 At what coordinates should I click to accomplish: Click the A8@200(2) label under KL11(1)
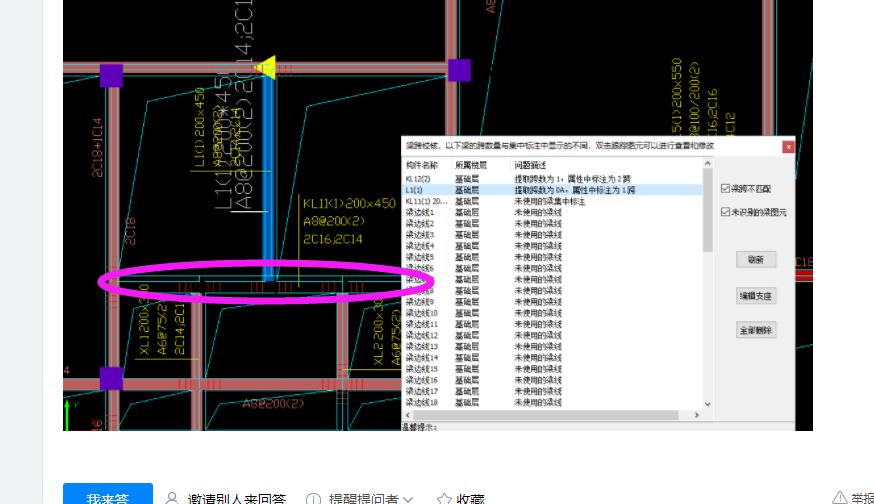[334, 221]
